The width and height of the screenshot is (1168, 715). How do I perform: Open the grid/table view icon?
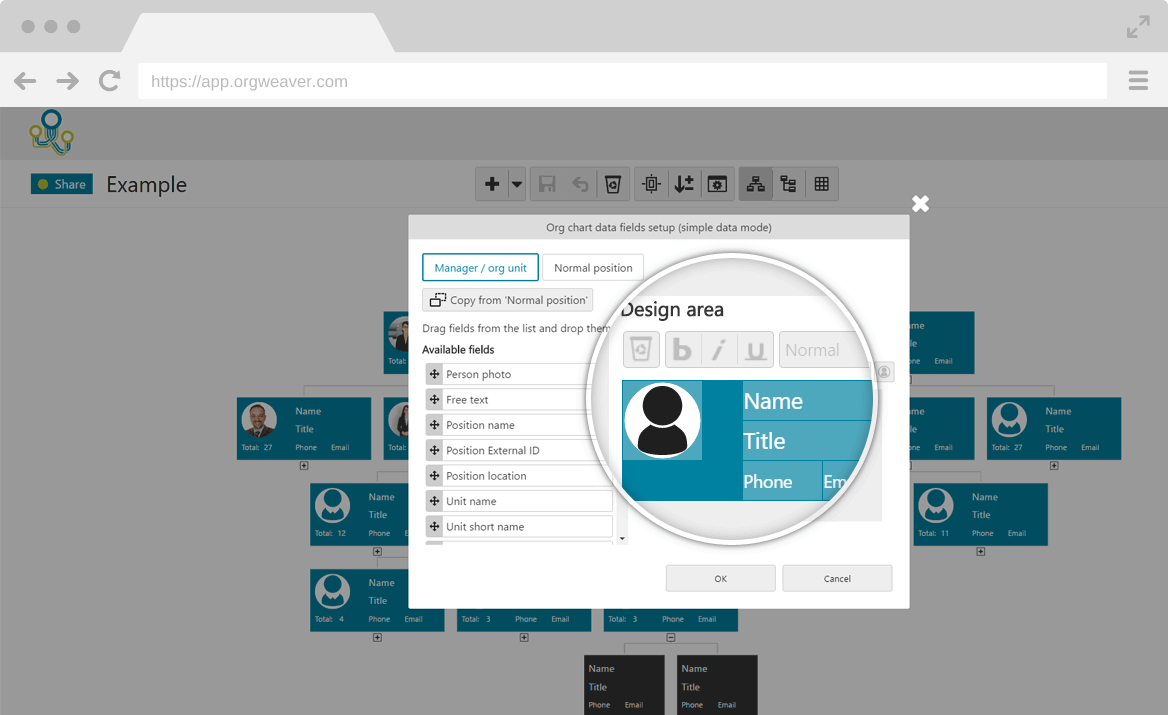point(822,184)
